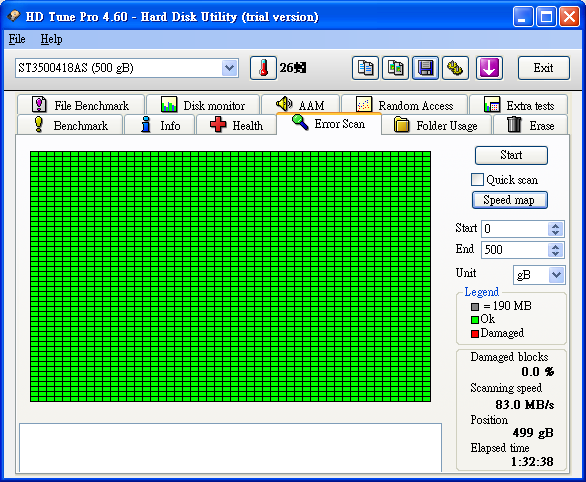Click the thermometer temperature icon
This screenshot has width=586, height=482.
263,68
